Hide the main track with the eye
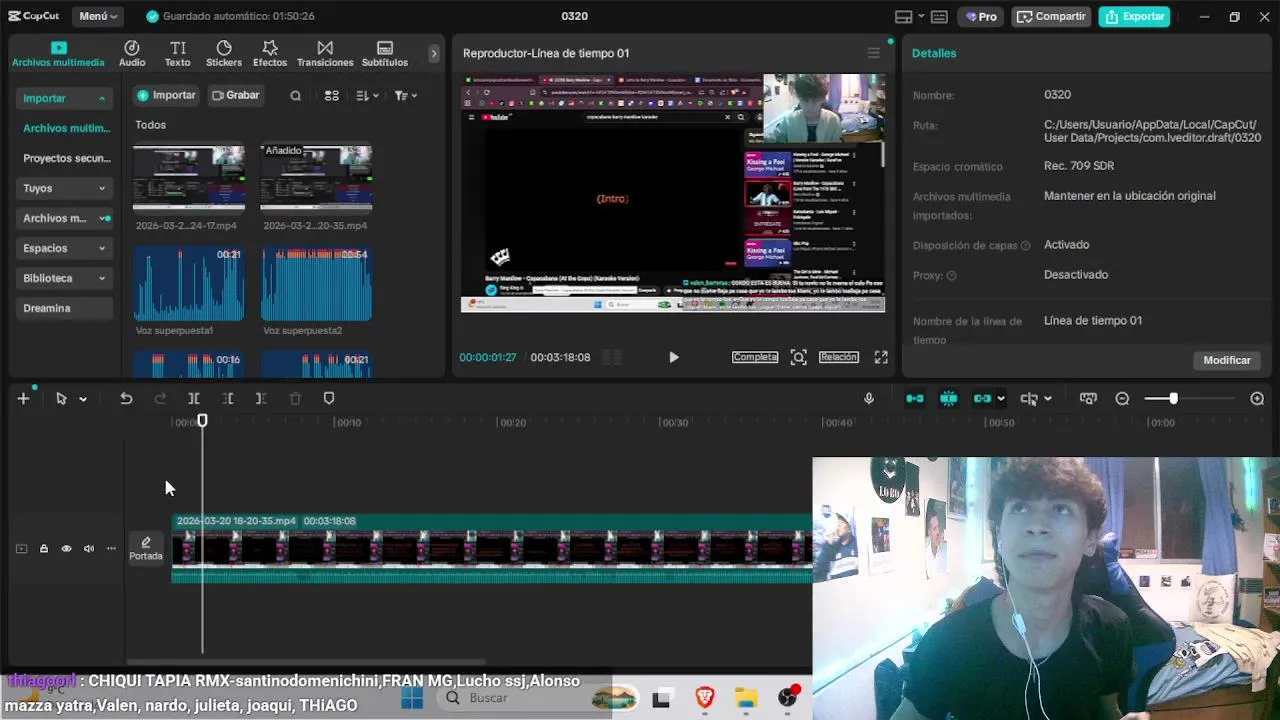This screenshot has height=720, width=1280. click(x=66, y=548)
